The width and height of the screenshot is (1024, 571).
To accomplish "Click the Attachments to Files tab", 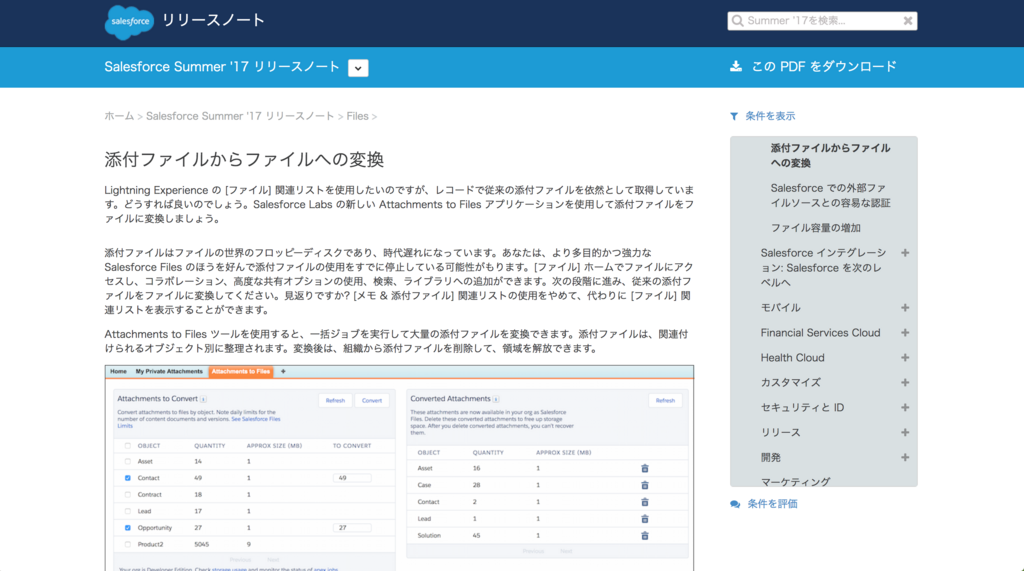I will 240,371.
